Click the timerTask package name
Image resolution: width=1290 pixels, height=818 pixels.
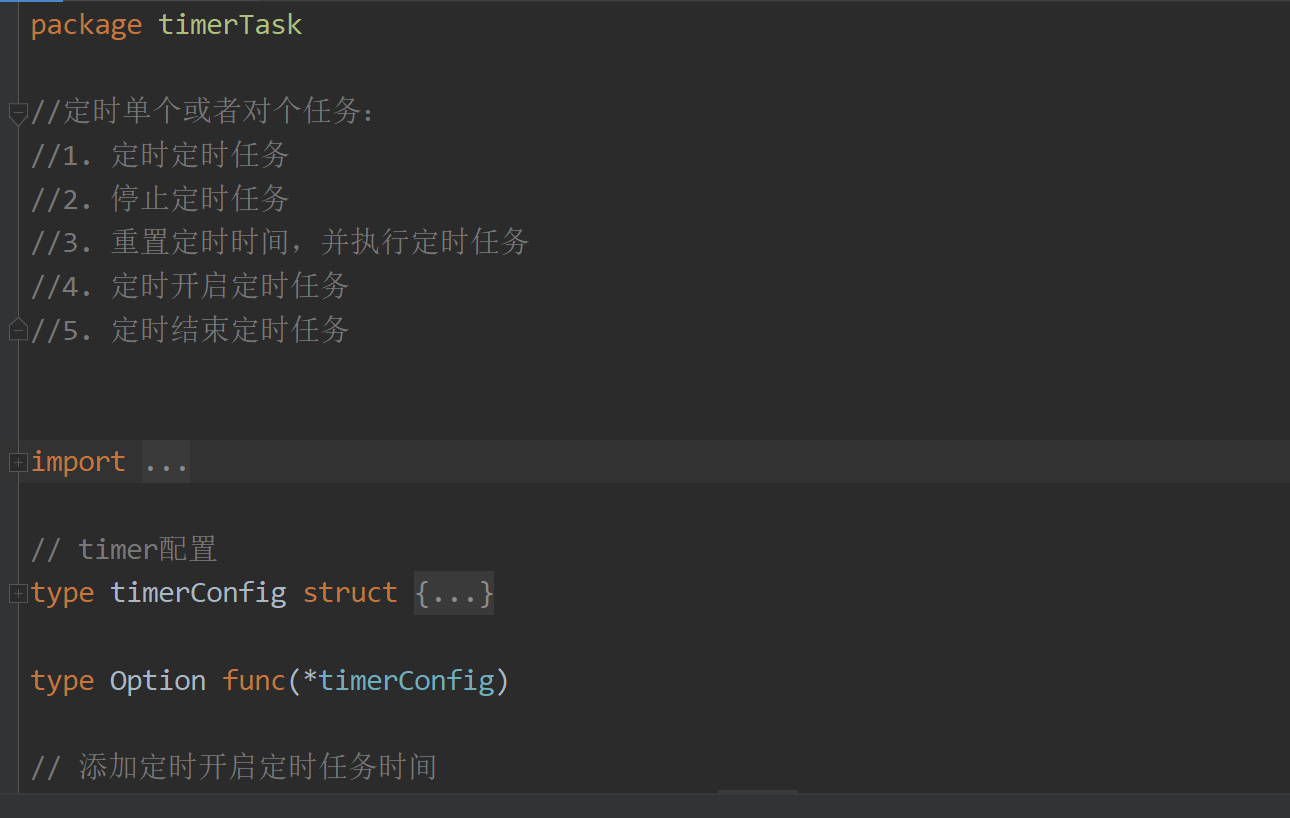(x=230, y=25)
